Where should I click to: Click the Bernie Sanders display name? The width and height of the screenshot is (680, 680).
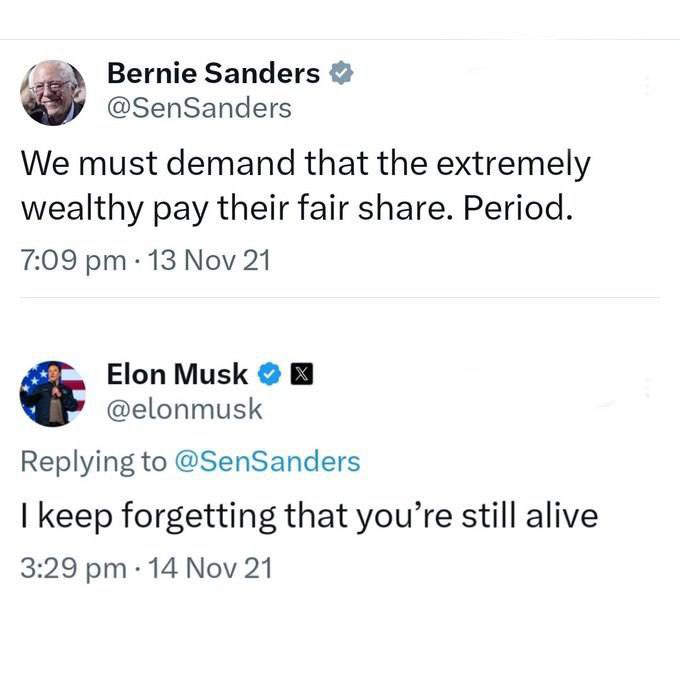213,73
